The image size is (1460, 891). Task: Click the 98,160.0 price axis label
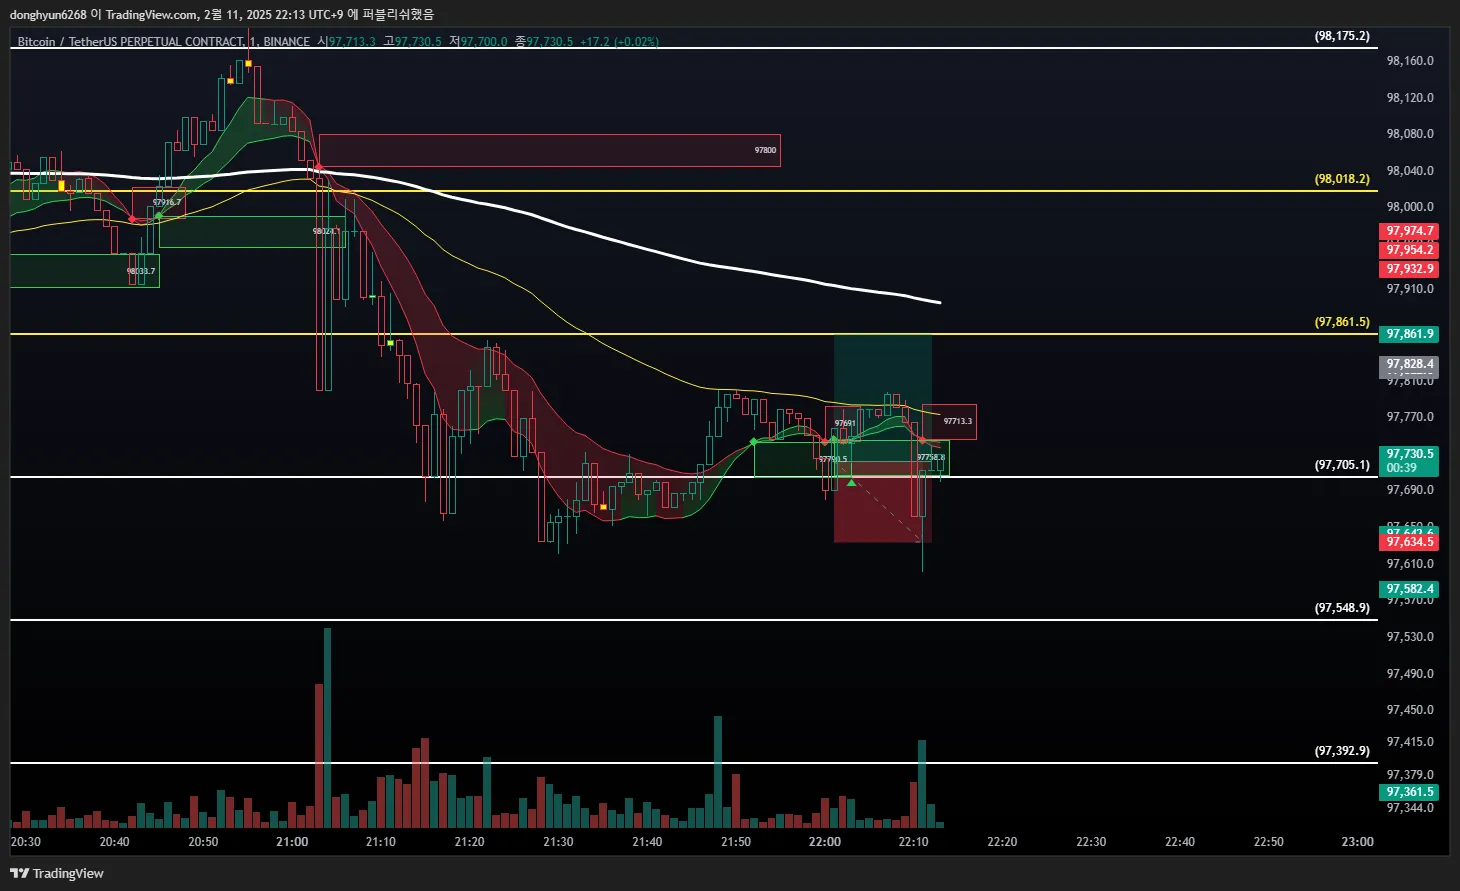(1410, 61)
